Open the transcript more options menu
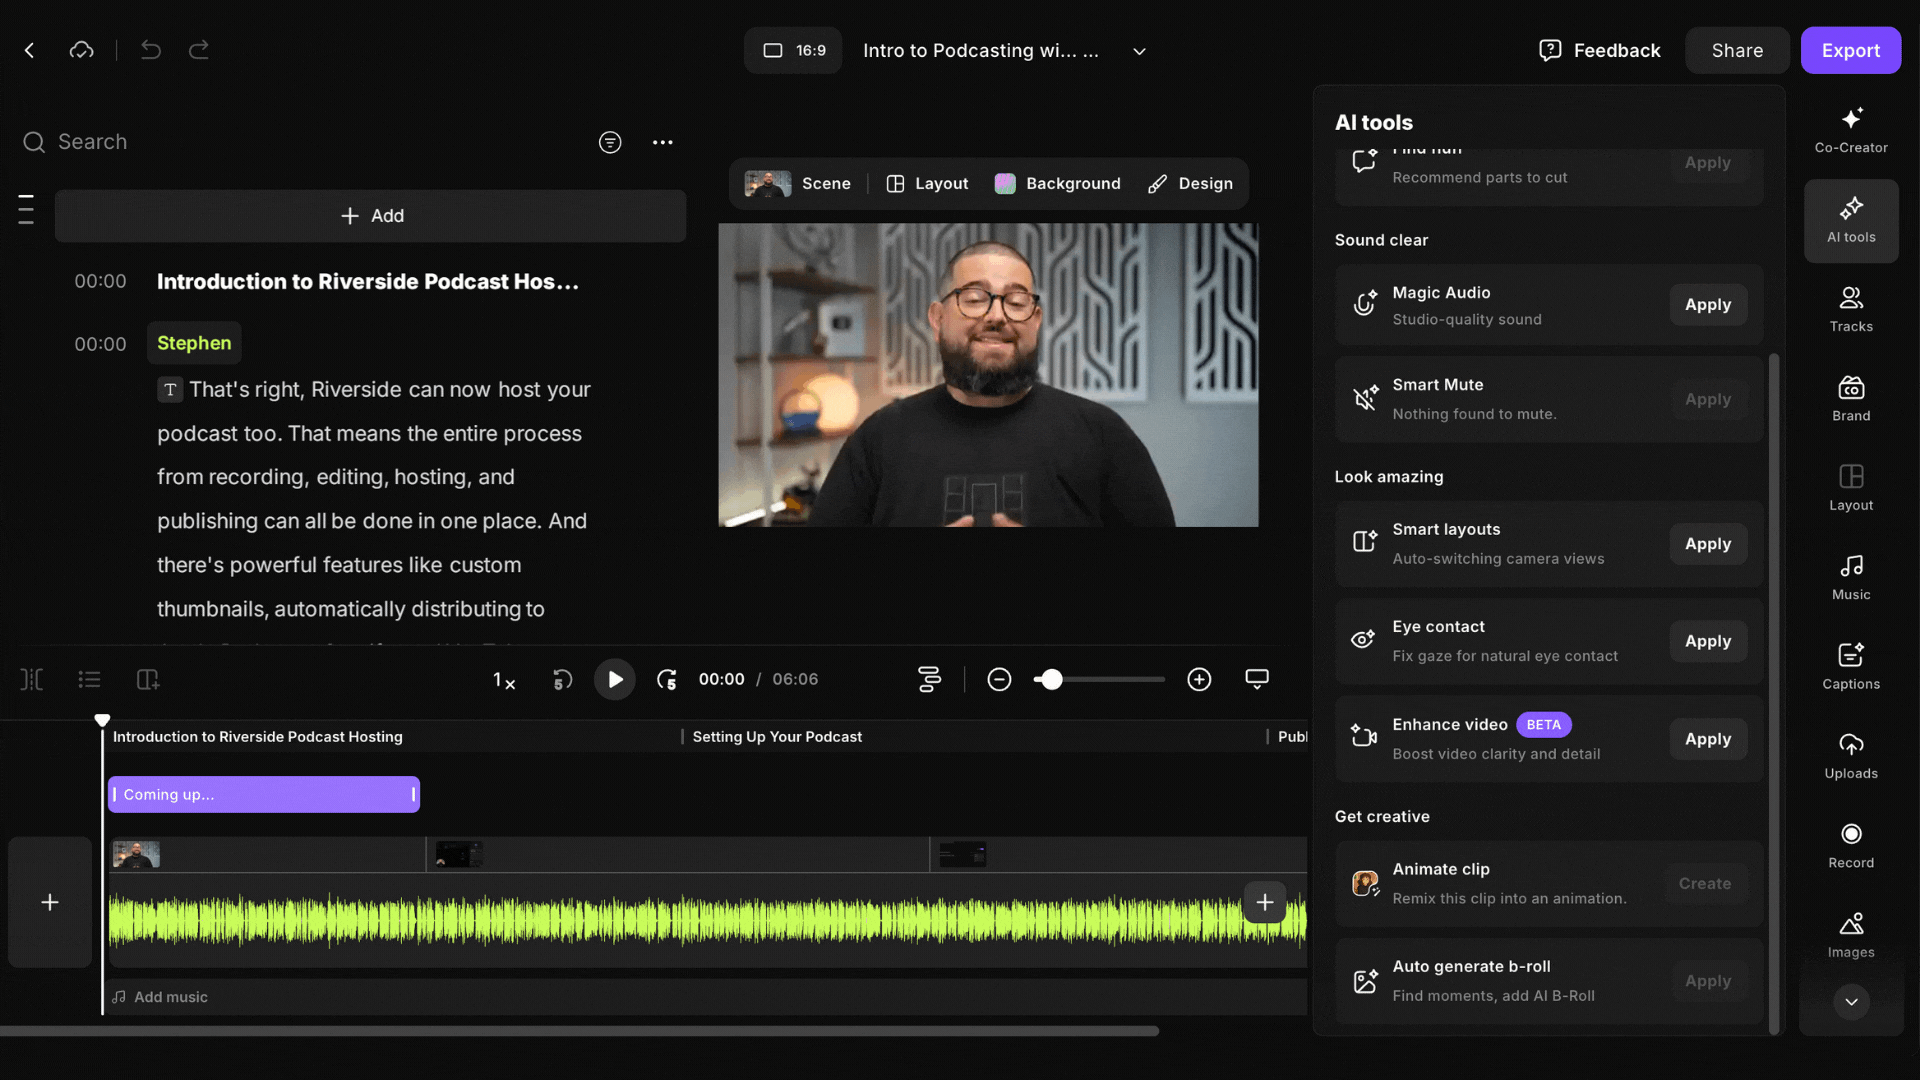The image size is (1920, 1080). (663, 142)
